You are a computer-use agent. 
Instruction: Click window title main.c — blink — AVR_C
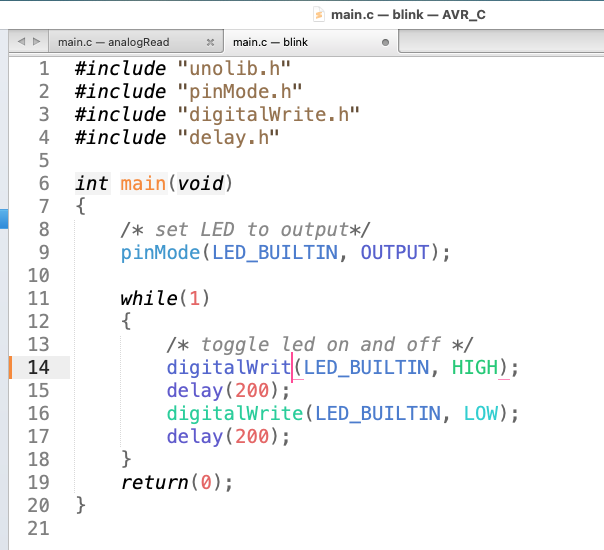click(408, 15)
